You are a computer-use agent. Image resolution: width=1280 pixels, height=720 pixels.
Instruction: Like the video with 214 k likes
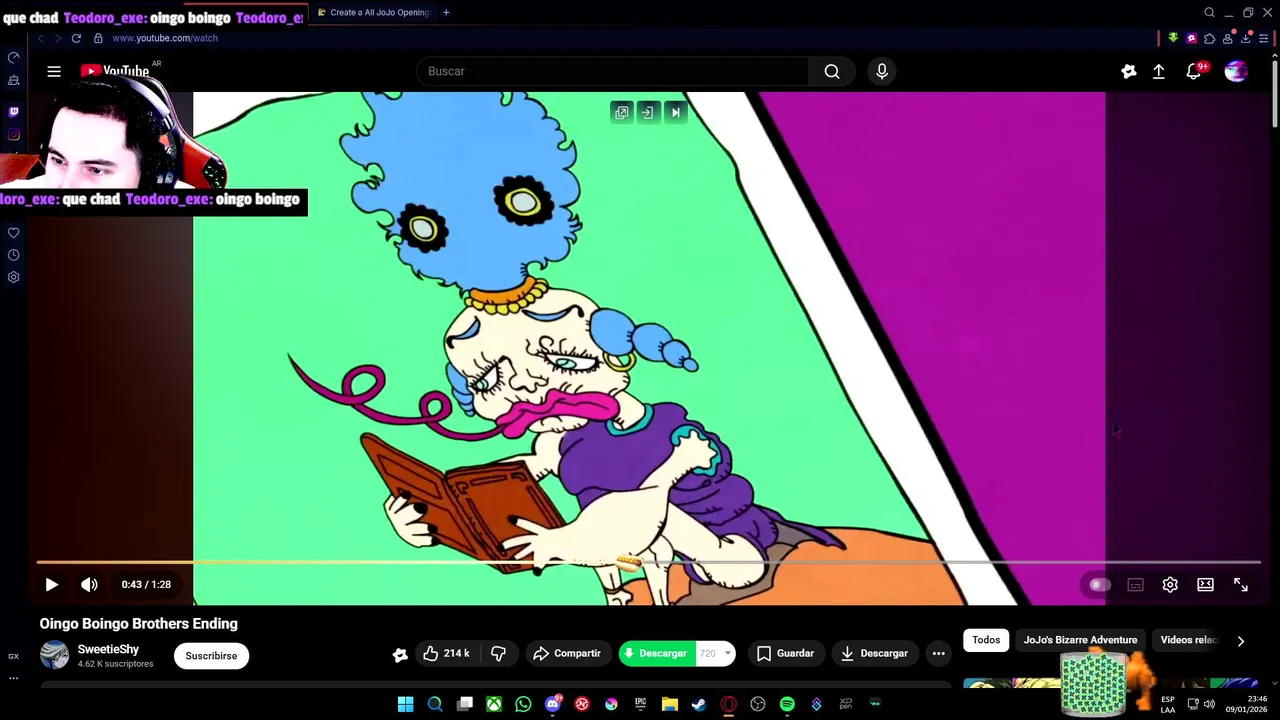coord(446,654)
